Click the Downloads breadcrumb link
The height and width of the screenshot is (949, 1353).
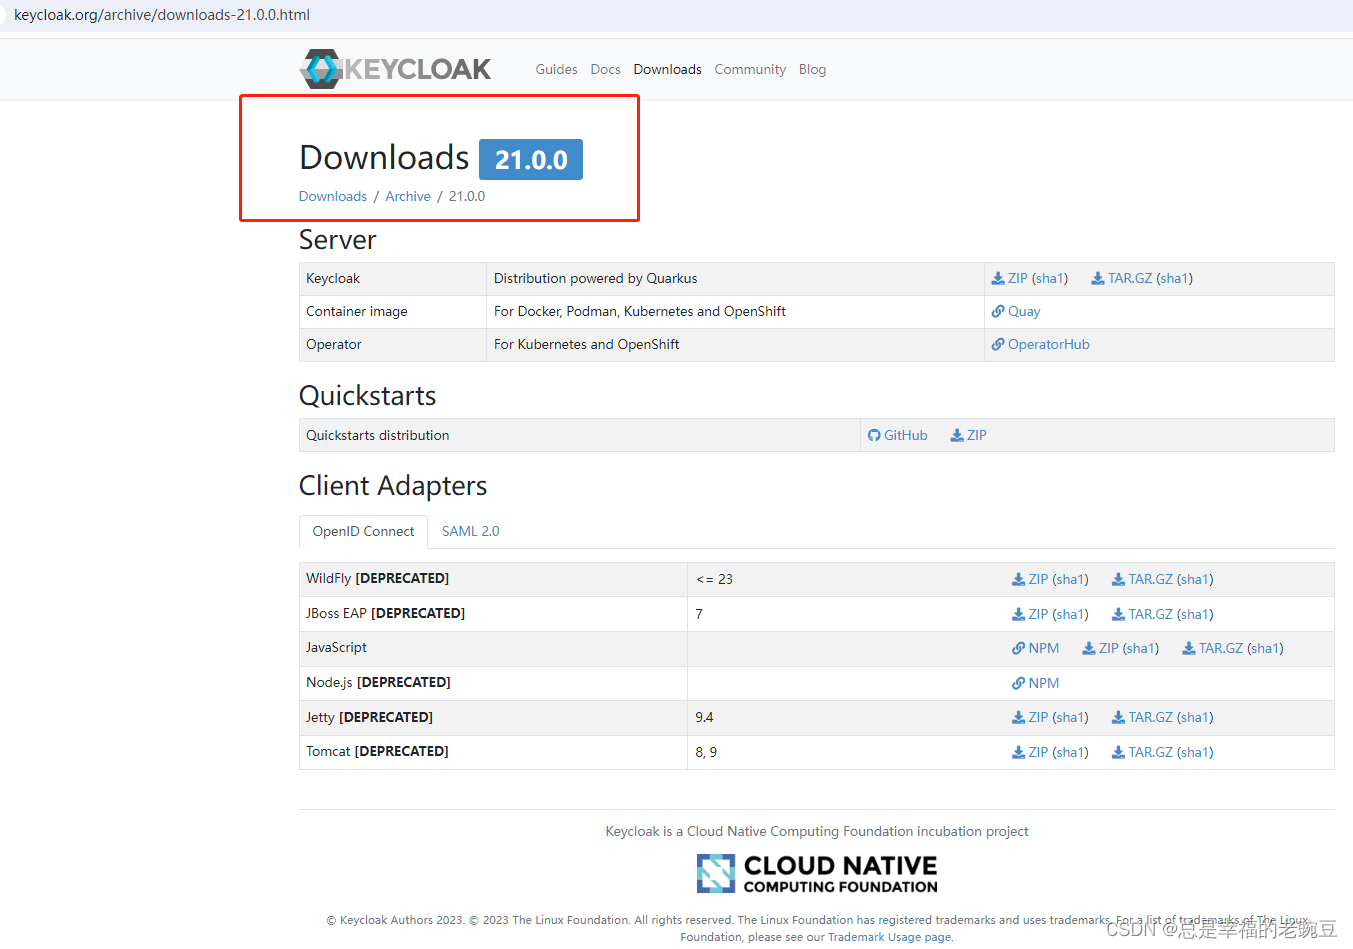tap(333, 196)
